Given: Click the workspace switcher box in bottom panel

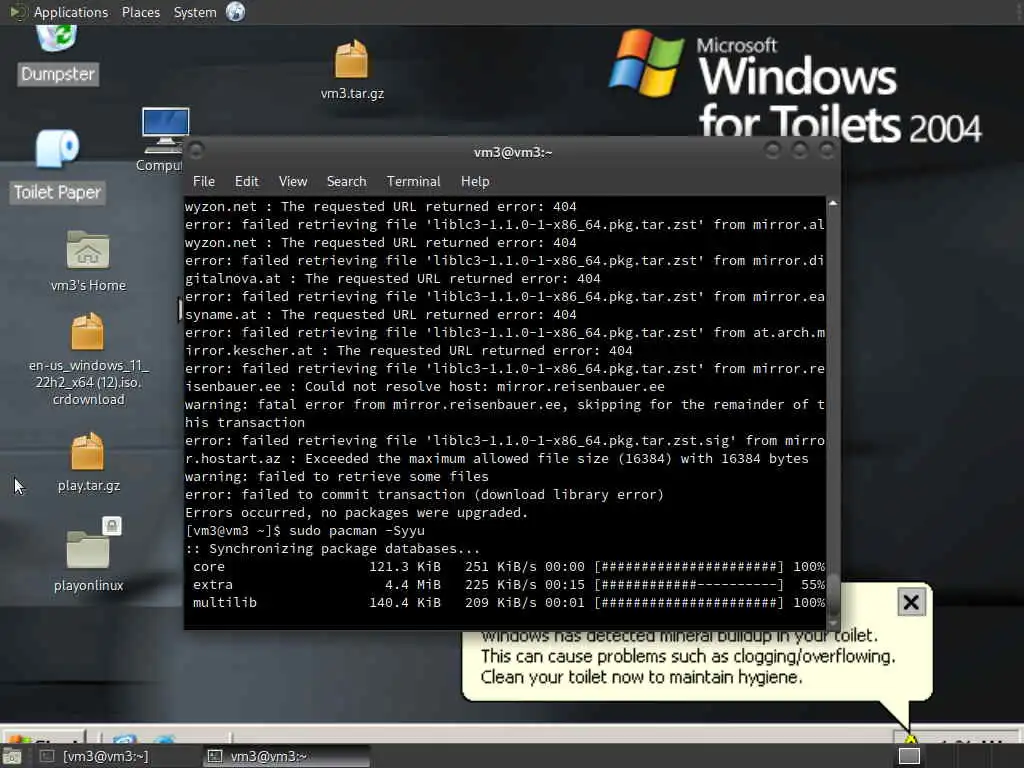Looking at the screenshot, I should pyautogui.click(x=909, y=756).
